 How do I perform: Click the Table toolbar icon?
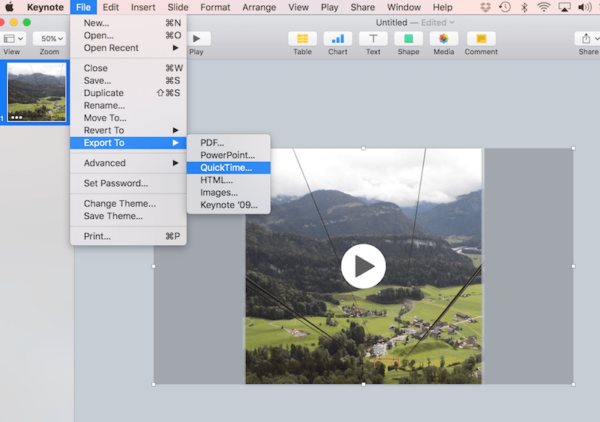point(302,39)
